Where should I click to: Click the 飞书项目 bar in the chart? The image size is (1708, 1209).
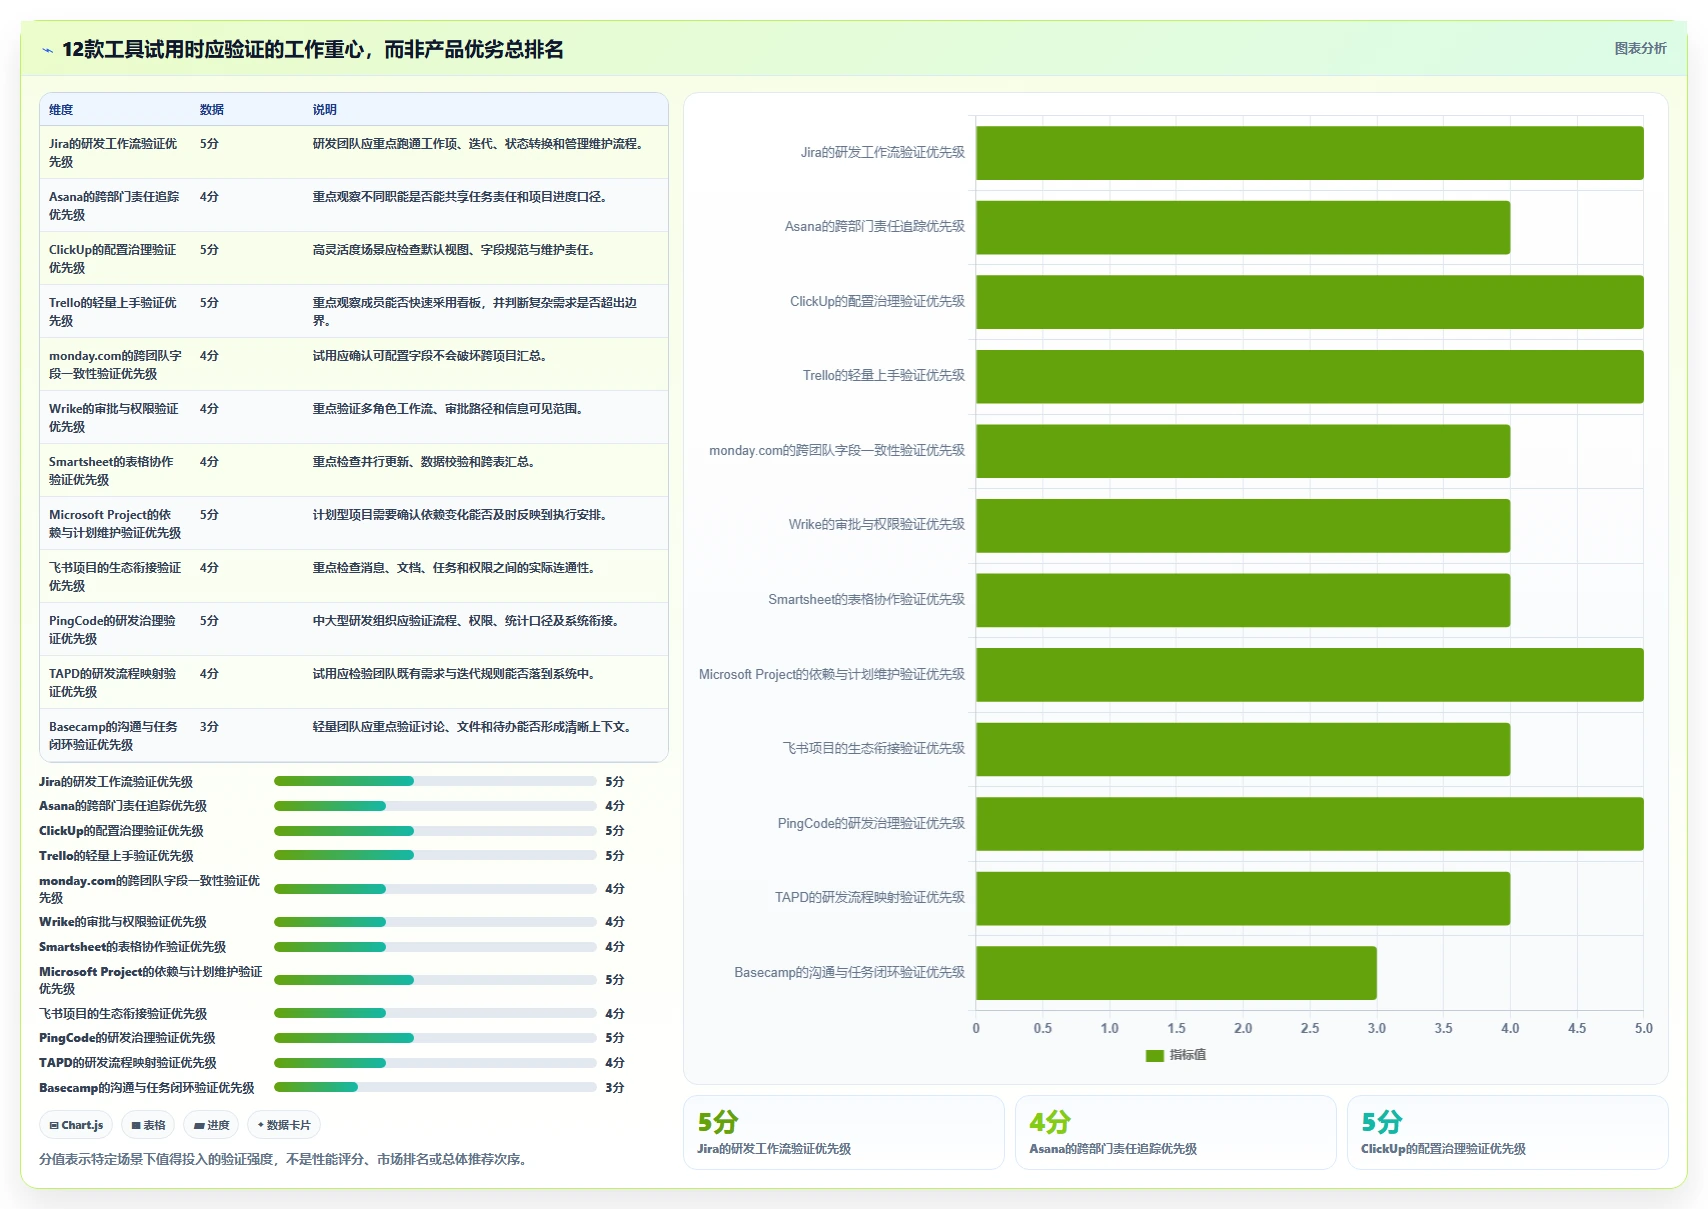[x=1243, y=749]
